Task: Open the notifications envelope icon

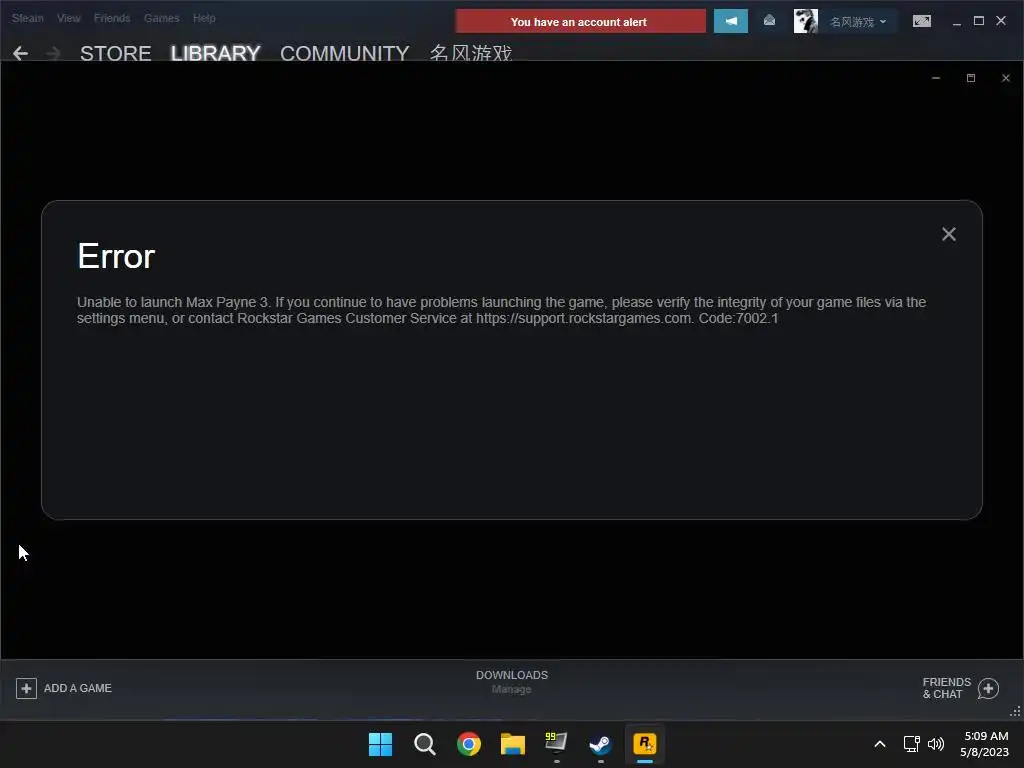Action: pyautogui.click(x=769, y=21)
